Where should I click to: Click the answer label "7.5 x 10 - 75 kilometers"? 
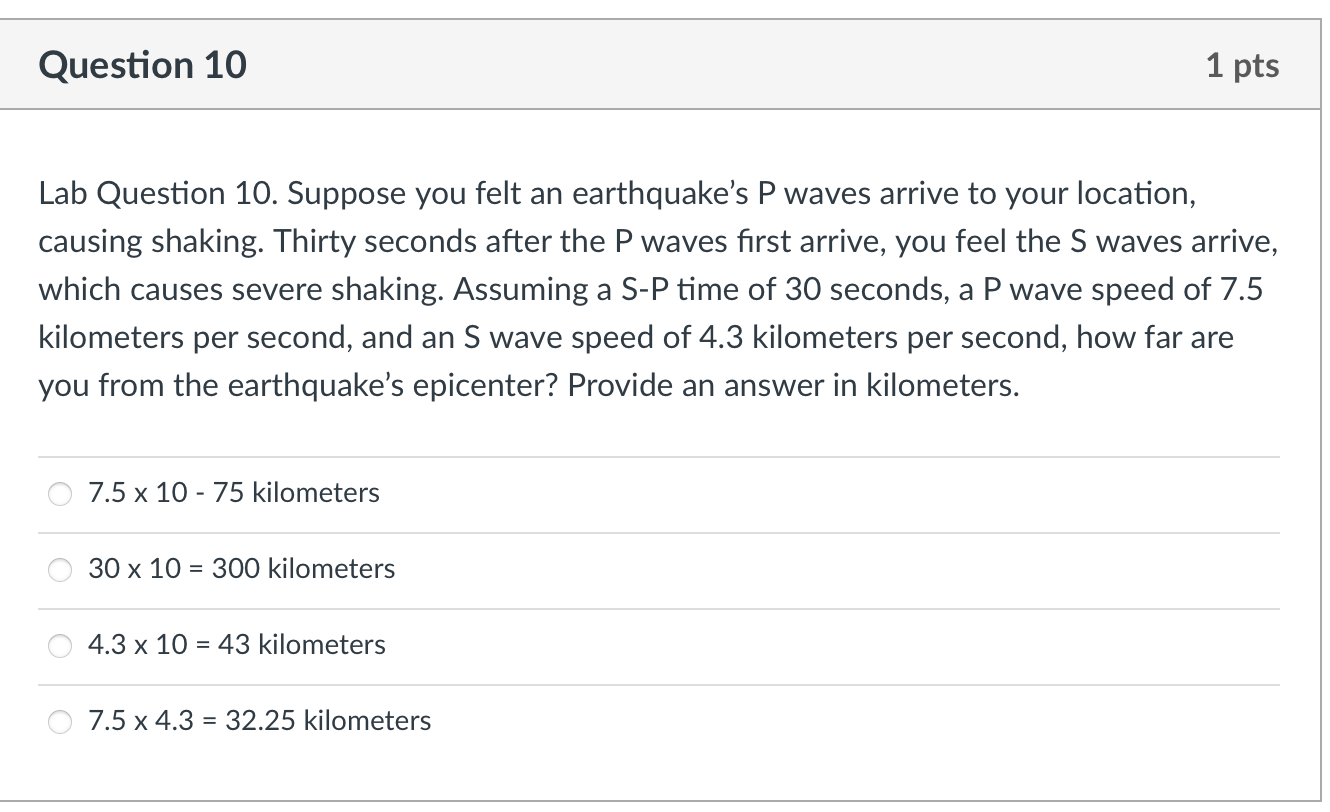pos(234,493)
